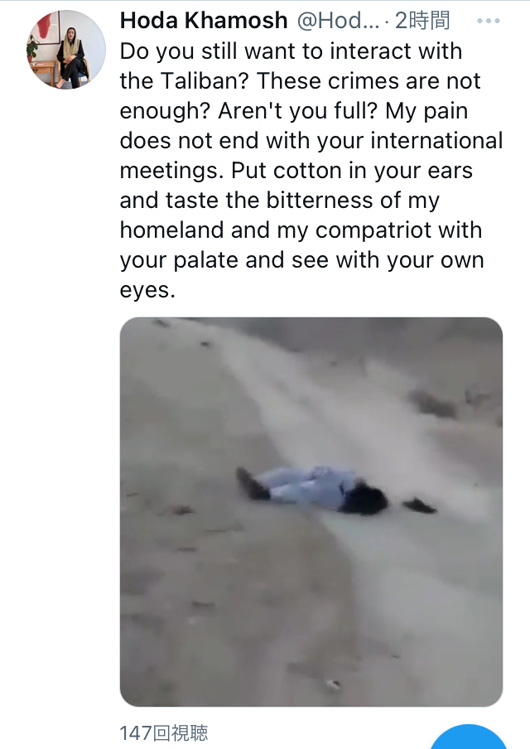Select the word 'eyes.' ending the tweet

coord(148,290)
